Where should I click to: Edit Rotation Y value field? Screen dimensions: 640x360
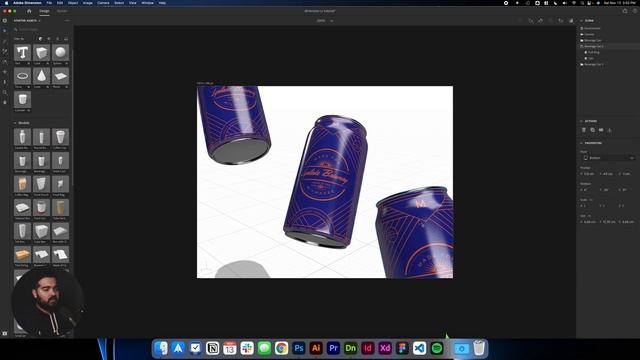(606, 190)
